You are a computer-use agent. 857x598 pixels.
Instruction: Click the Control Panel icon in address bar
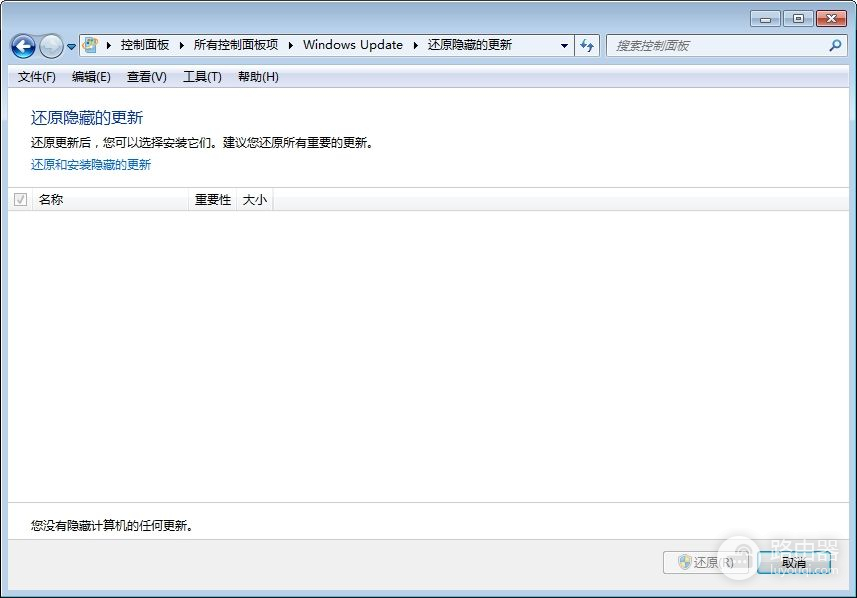pos(91,45)
